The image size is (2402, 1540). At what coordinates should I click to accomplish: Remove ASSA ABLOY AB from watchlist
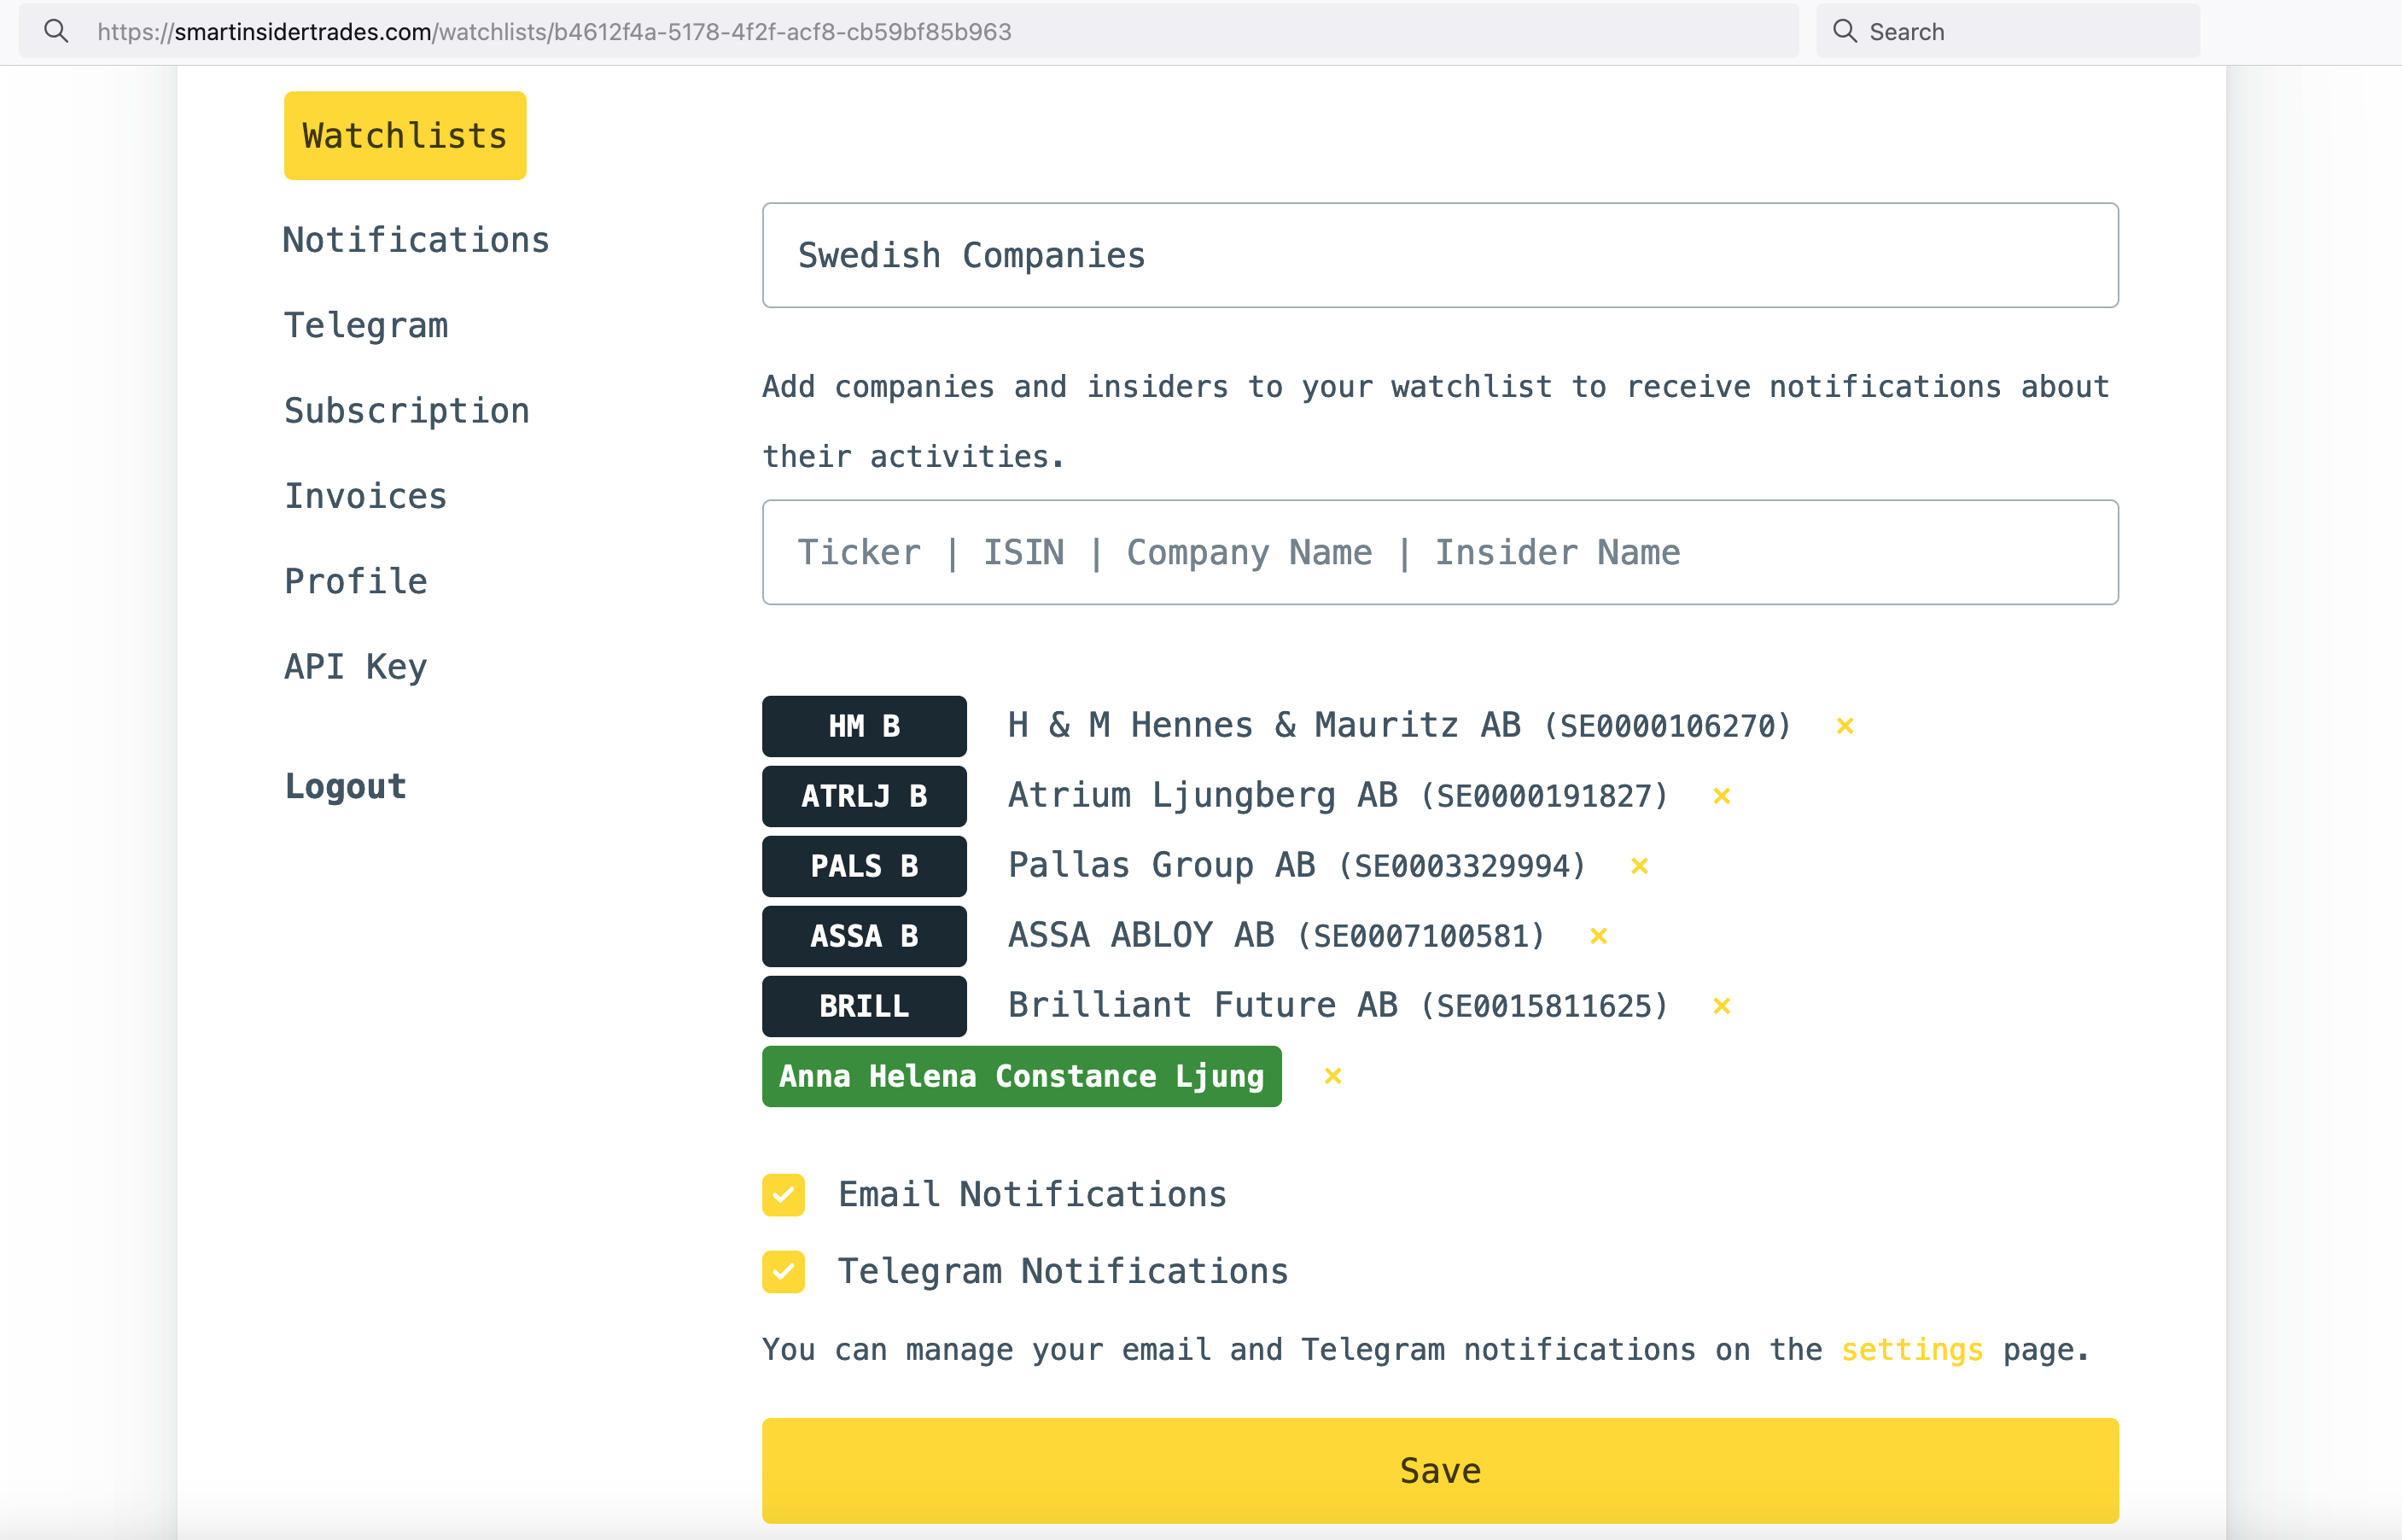[1597, 935]
